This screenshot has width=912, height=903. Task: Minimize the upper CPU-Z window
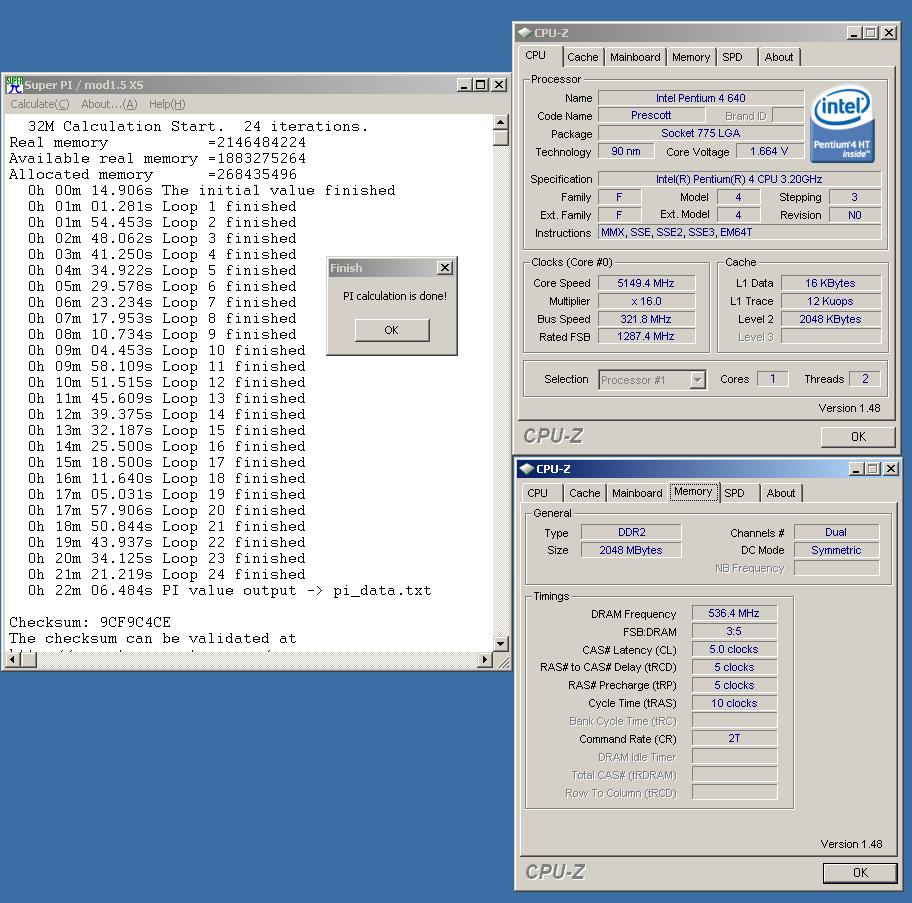[x=854, y=33]
